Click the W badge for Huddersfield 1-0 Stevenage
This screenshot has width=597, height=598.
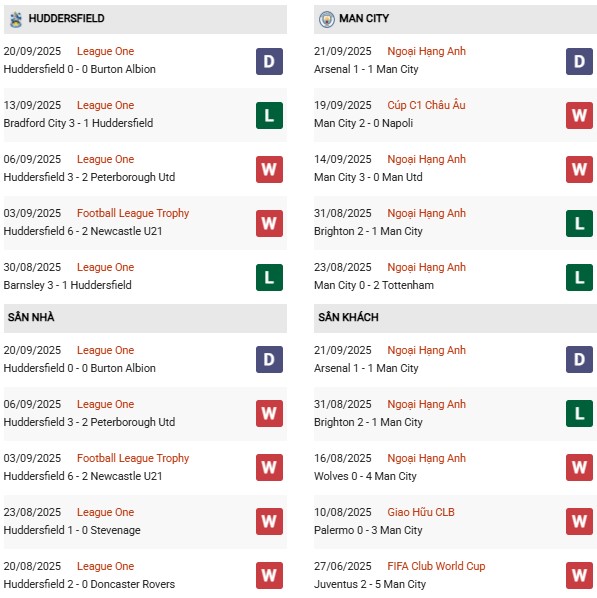click(269, 521)
